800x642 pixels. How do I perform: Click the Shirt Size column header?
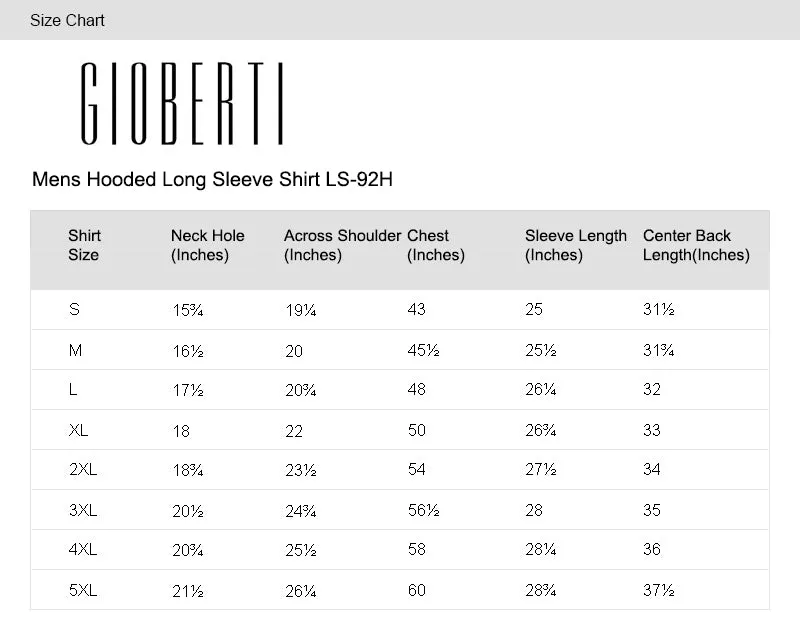coord(85,245)
